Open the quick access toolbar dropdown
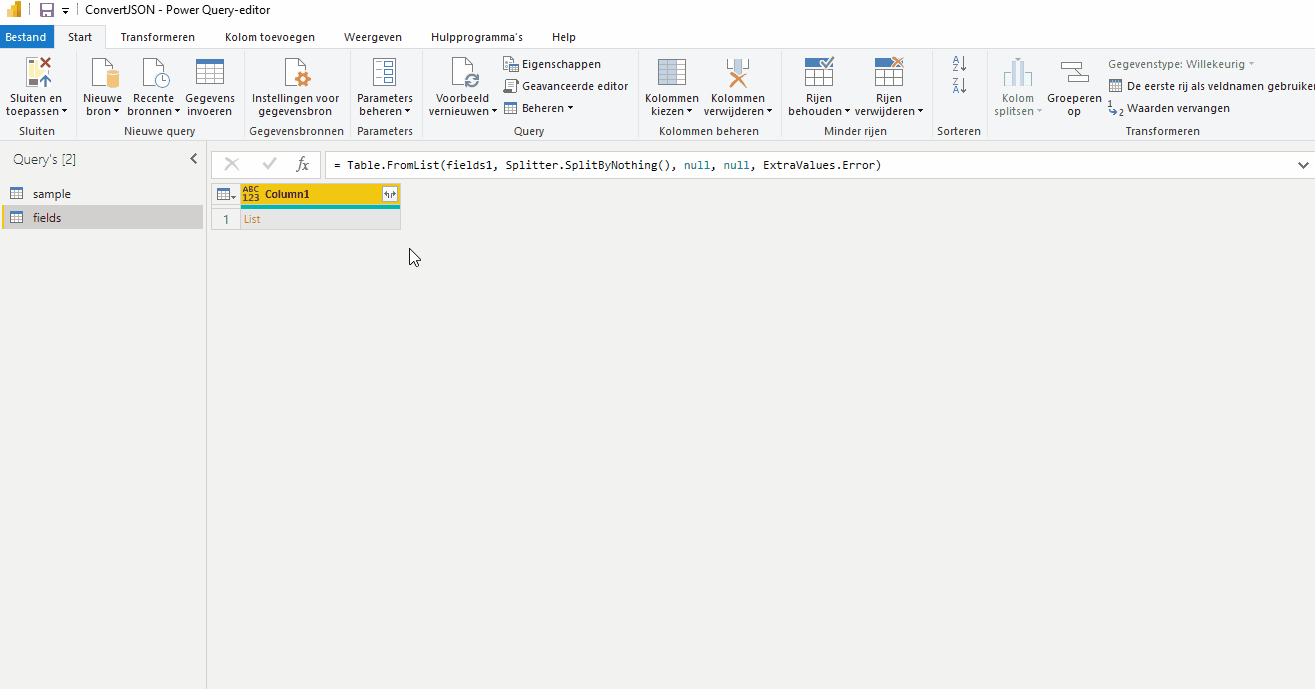Viewport: 1315px width, 689px height. coord(66,10)
